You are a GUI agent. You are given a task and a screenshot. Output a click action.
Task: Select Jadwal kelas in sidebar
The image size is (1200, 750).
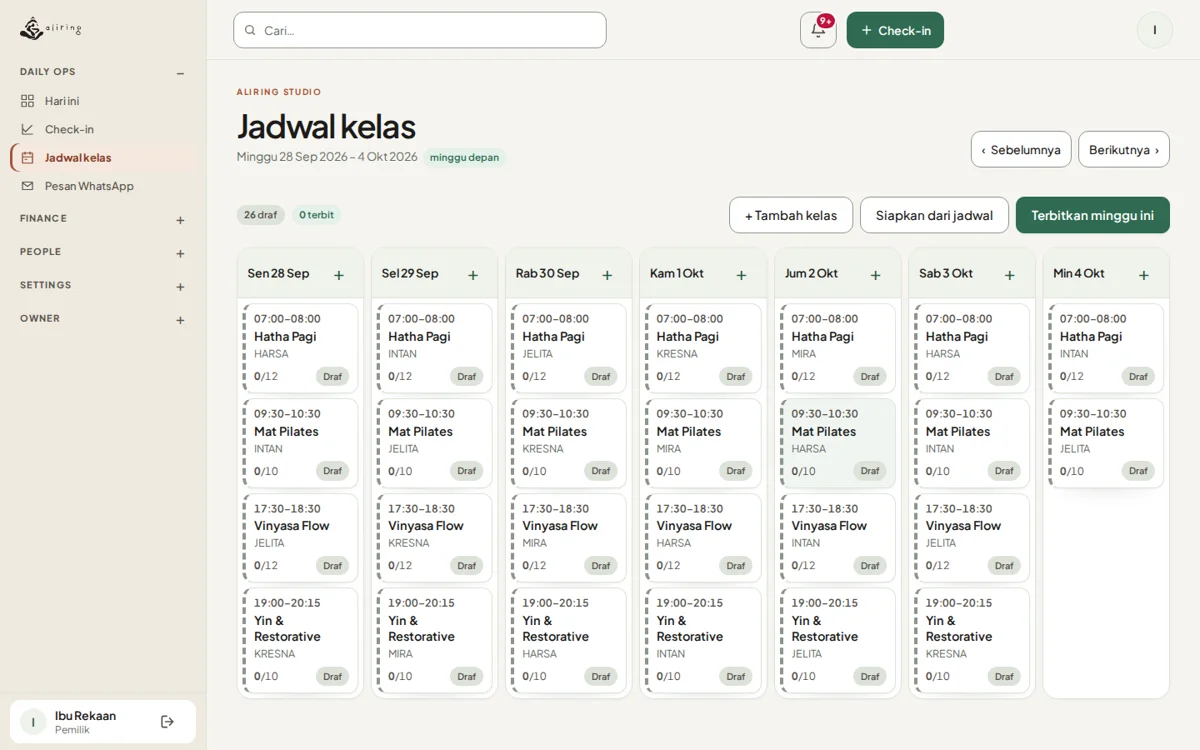pyautogui.click(x=103, y=158)
